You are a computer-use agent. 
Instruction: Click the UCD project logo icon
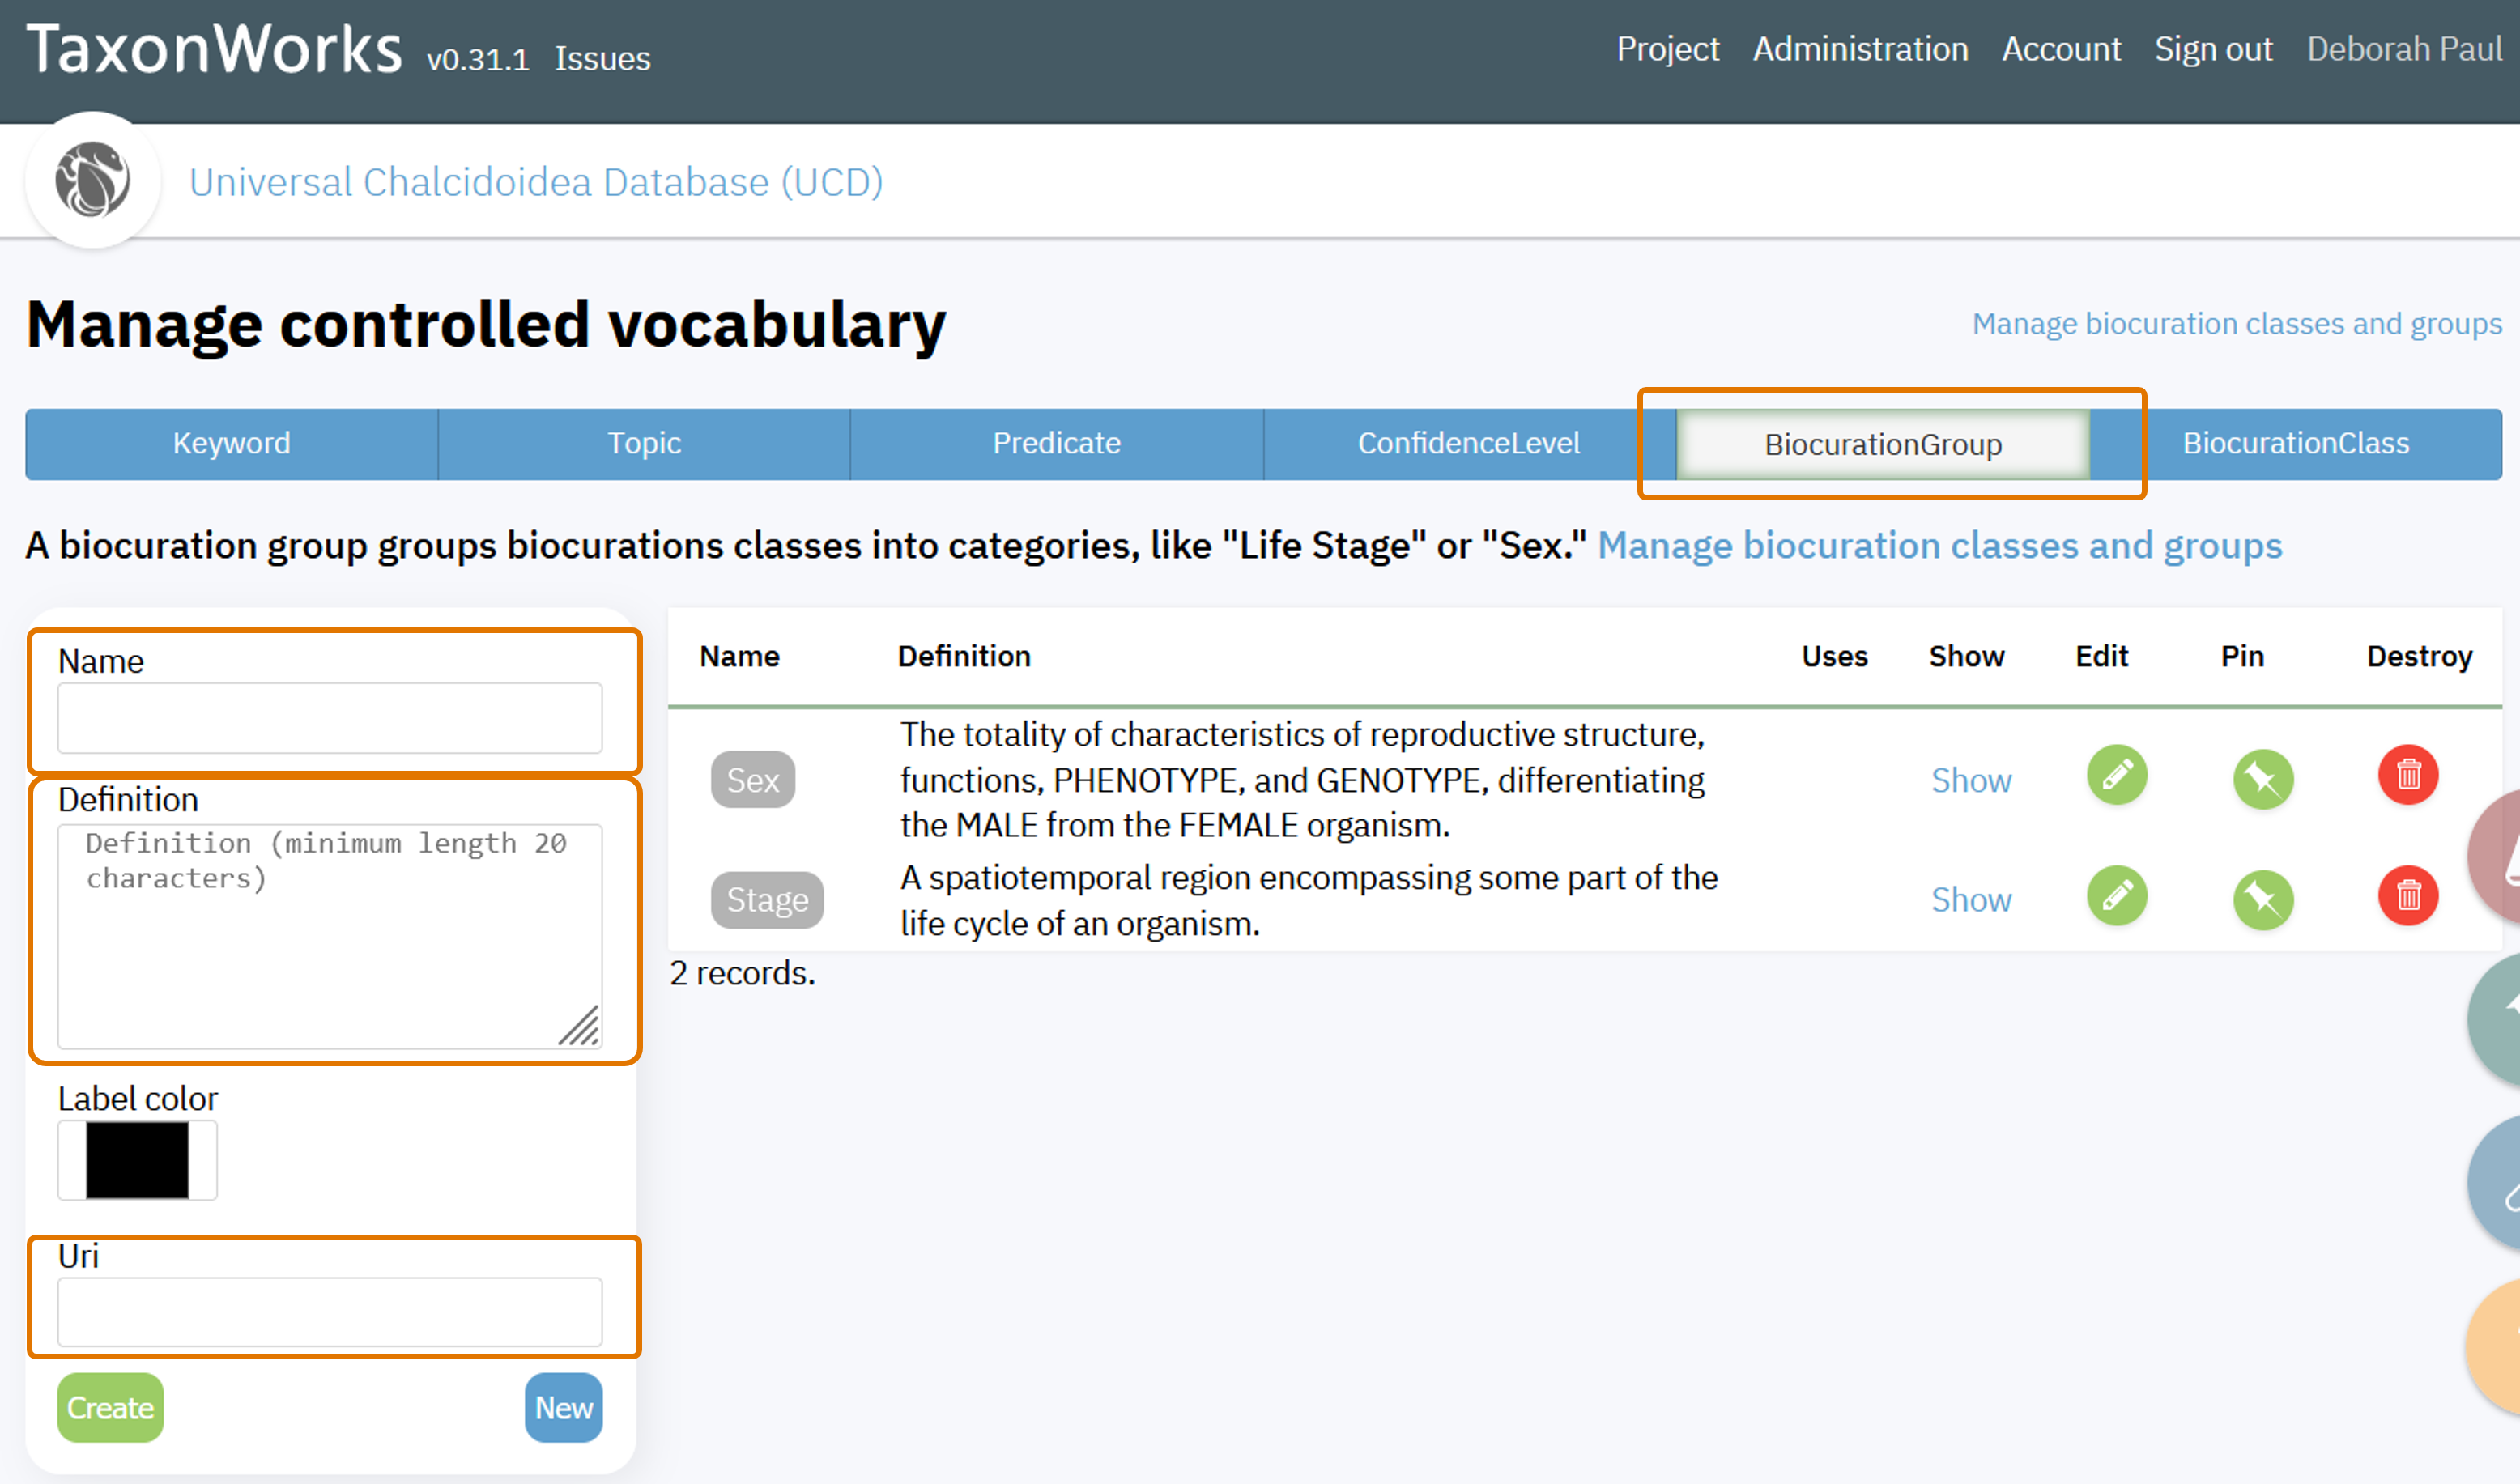(92, 180)
